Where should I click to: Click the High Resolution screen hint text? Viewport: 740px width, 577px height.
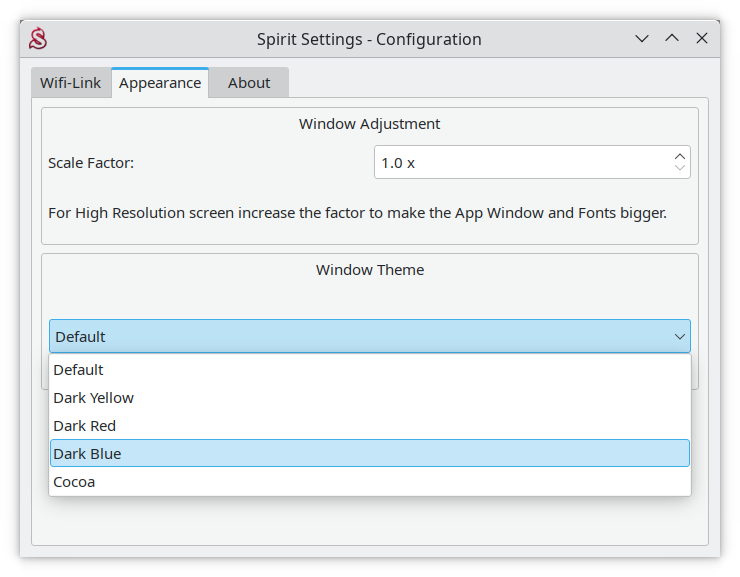click(x=357, y=213)
